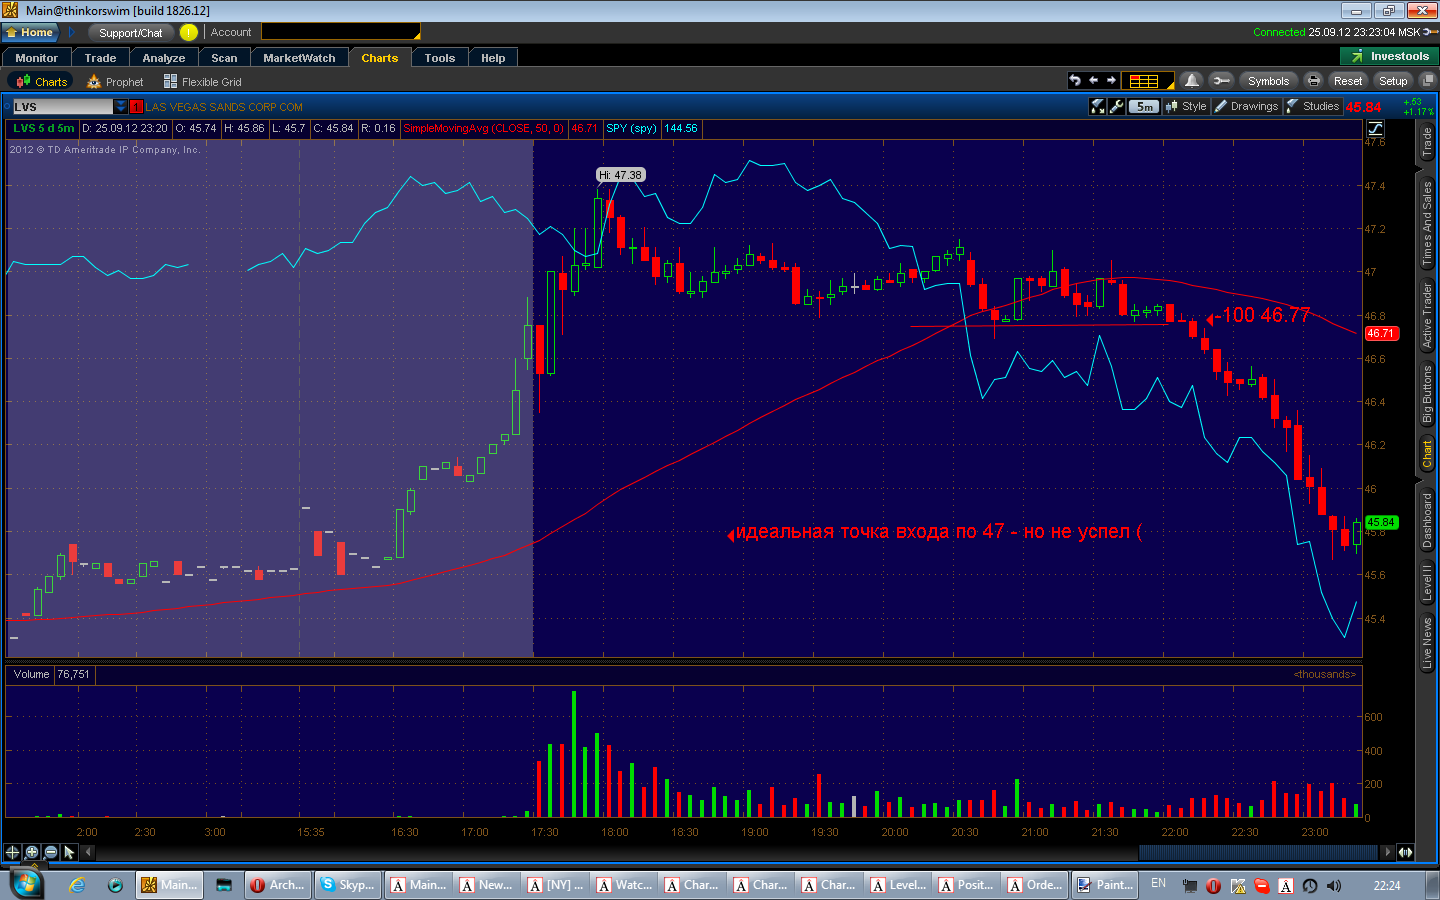Switch to the Trade tab

pos(100,58)
